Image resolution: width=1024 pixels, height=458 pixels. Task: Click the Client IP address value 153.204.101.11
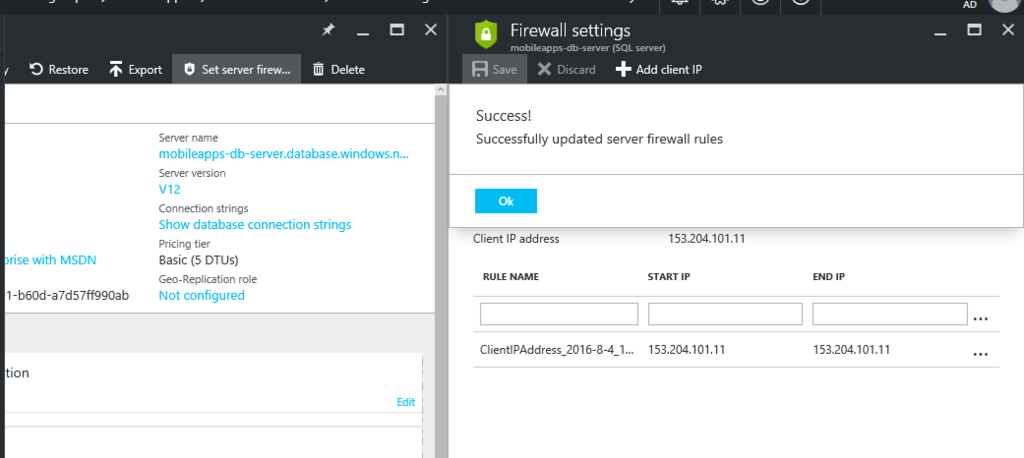click(x=706, y=238)
